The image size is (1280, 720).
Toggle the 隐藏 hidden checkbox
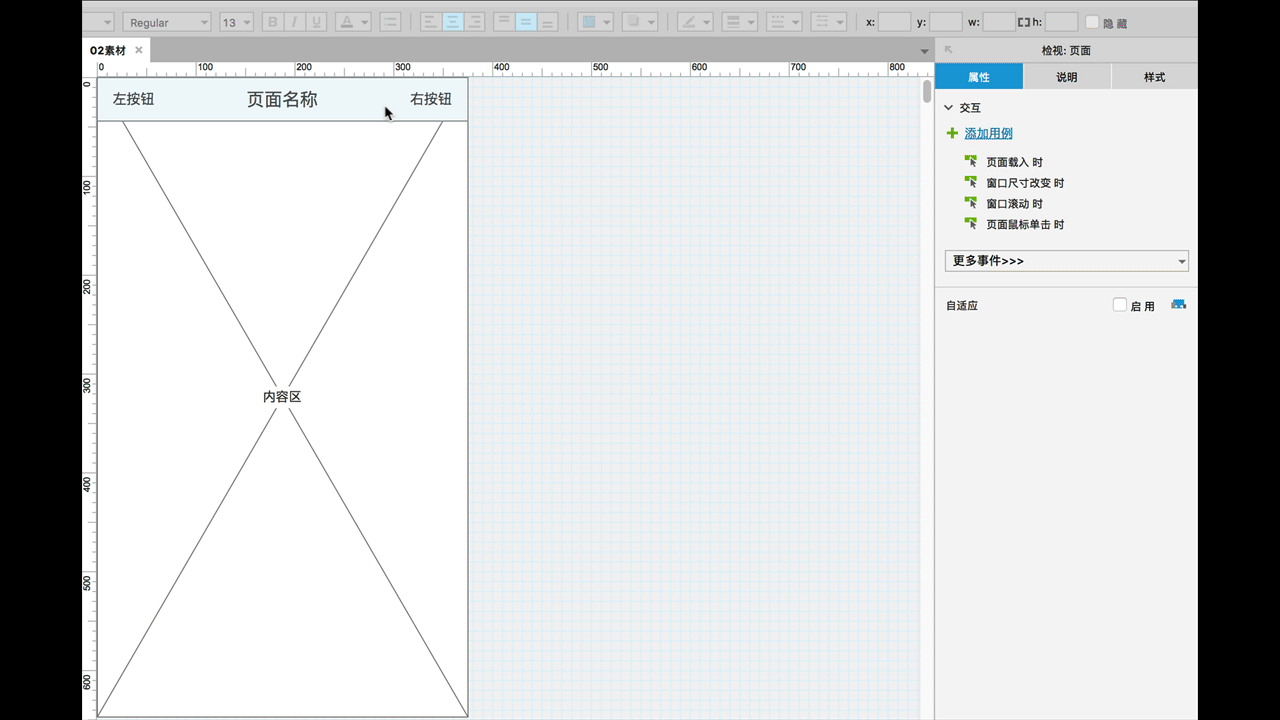coord(1092,22)
